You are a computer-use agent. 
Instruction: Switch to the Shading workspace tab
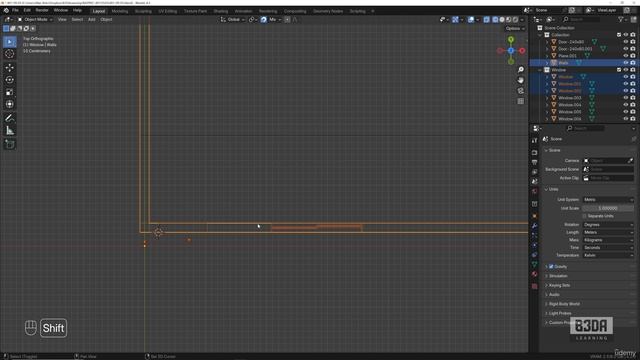pyautogui.click(x=221, y=11)
